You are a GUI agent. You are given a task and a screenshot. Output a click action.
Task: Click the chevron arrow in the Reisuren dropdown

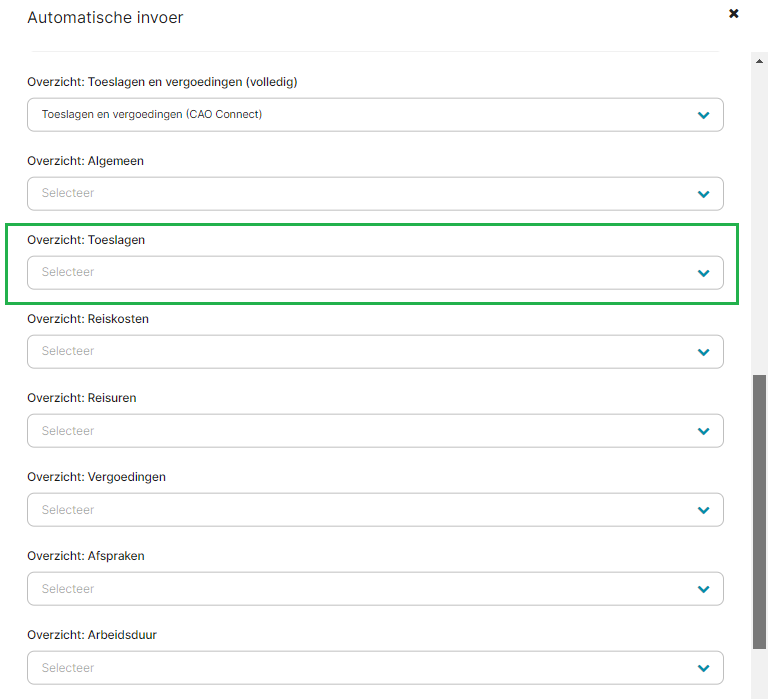[x=703, y=431]
